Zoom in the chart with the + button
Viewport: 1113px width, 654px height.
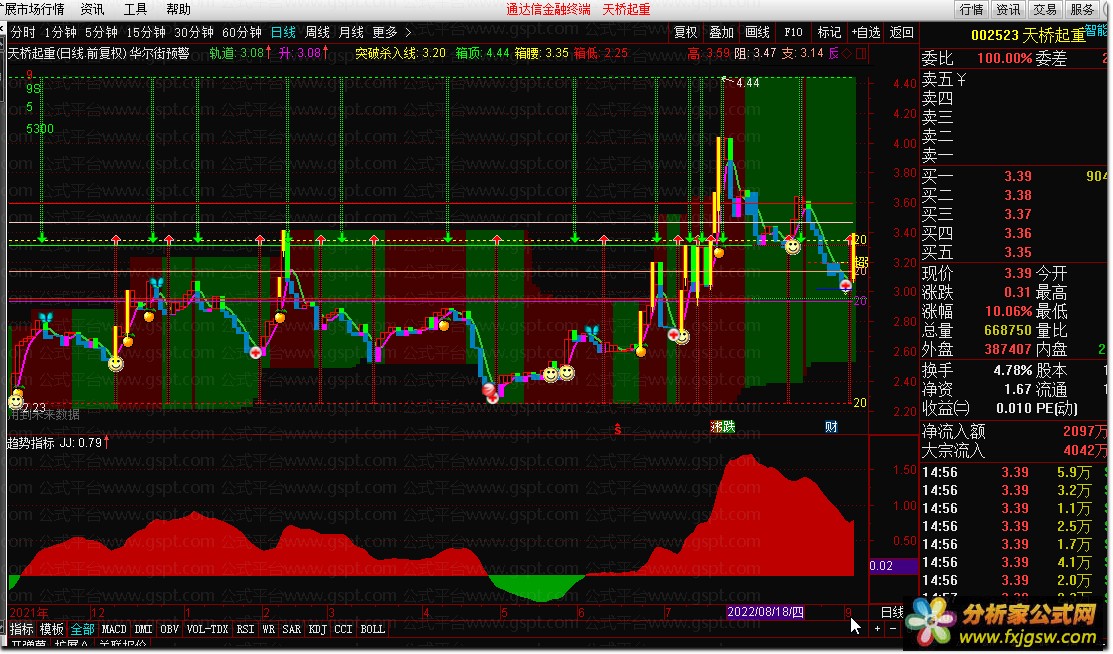coord(878,629)
